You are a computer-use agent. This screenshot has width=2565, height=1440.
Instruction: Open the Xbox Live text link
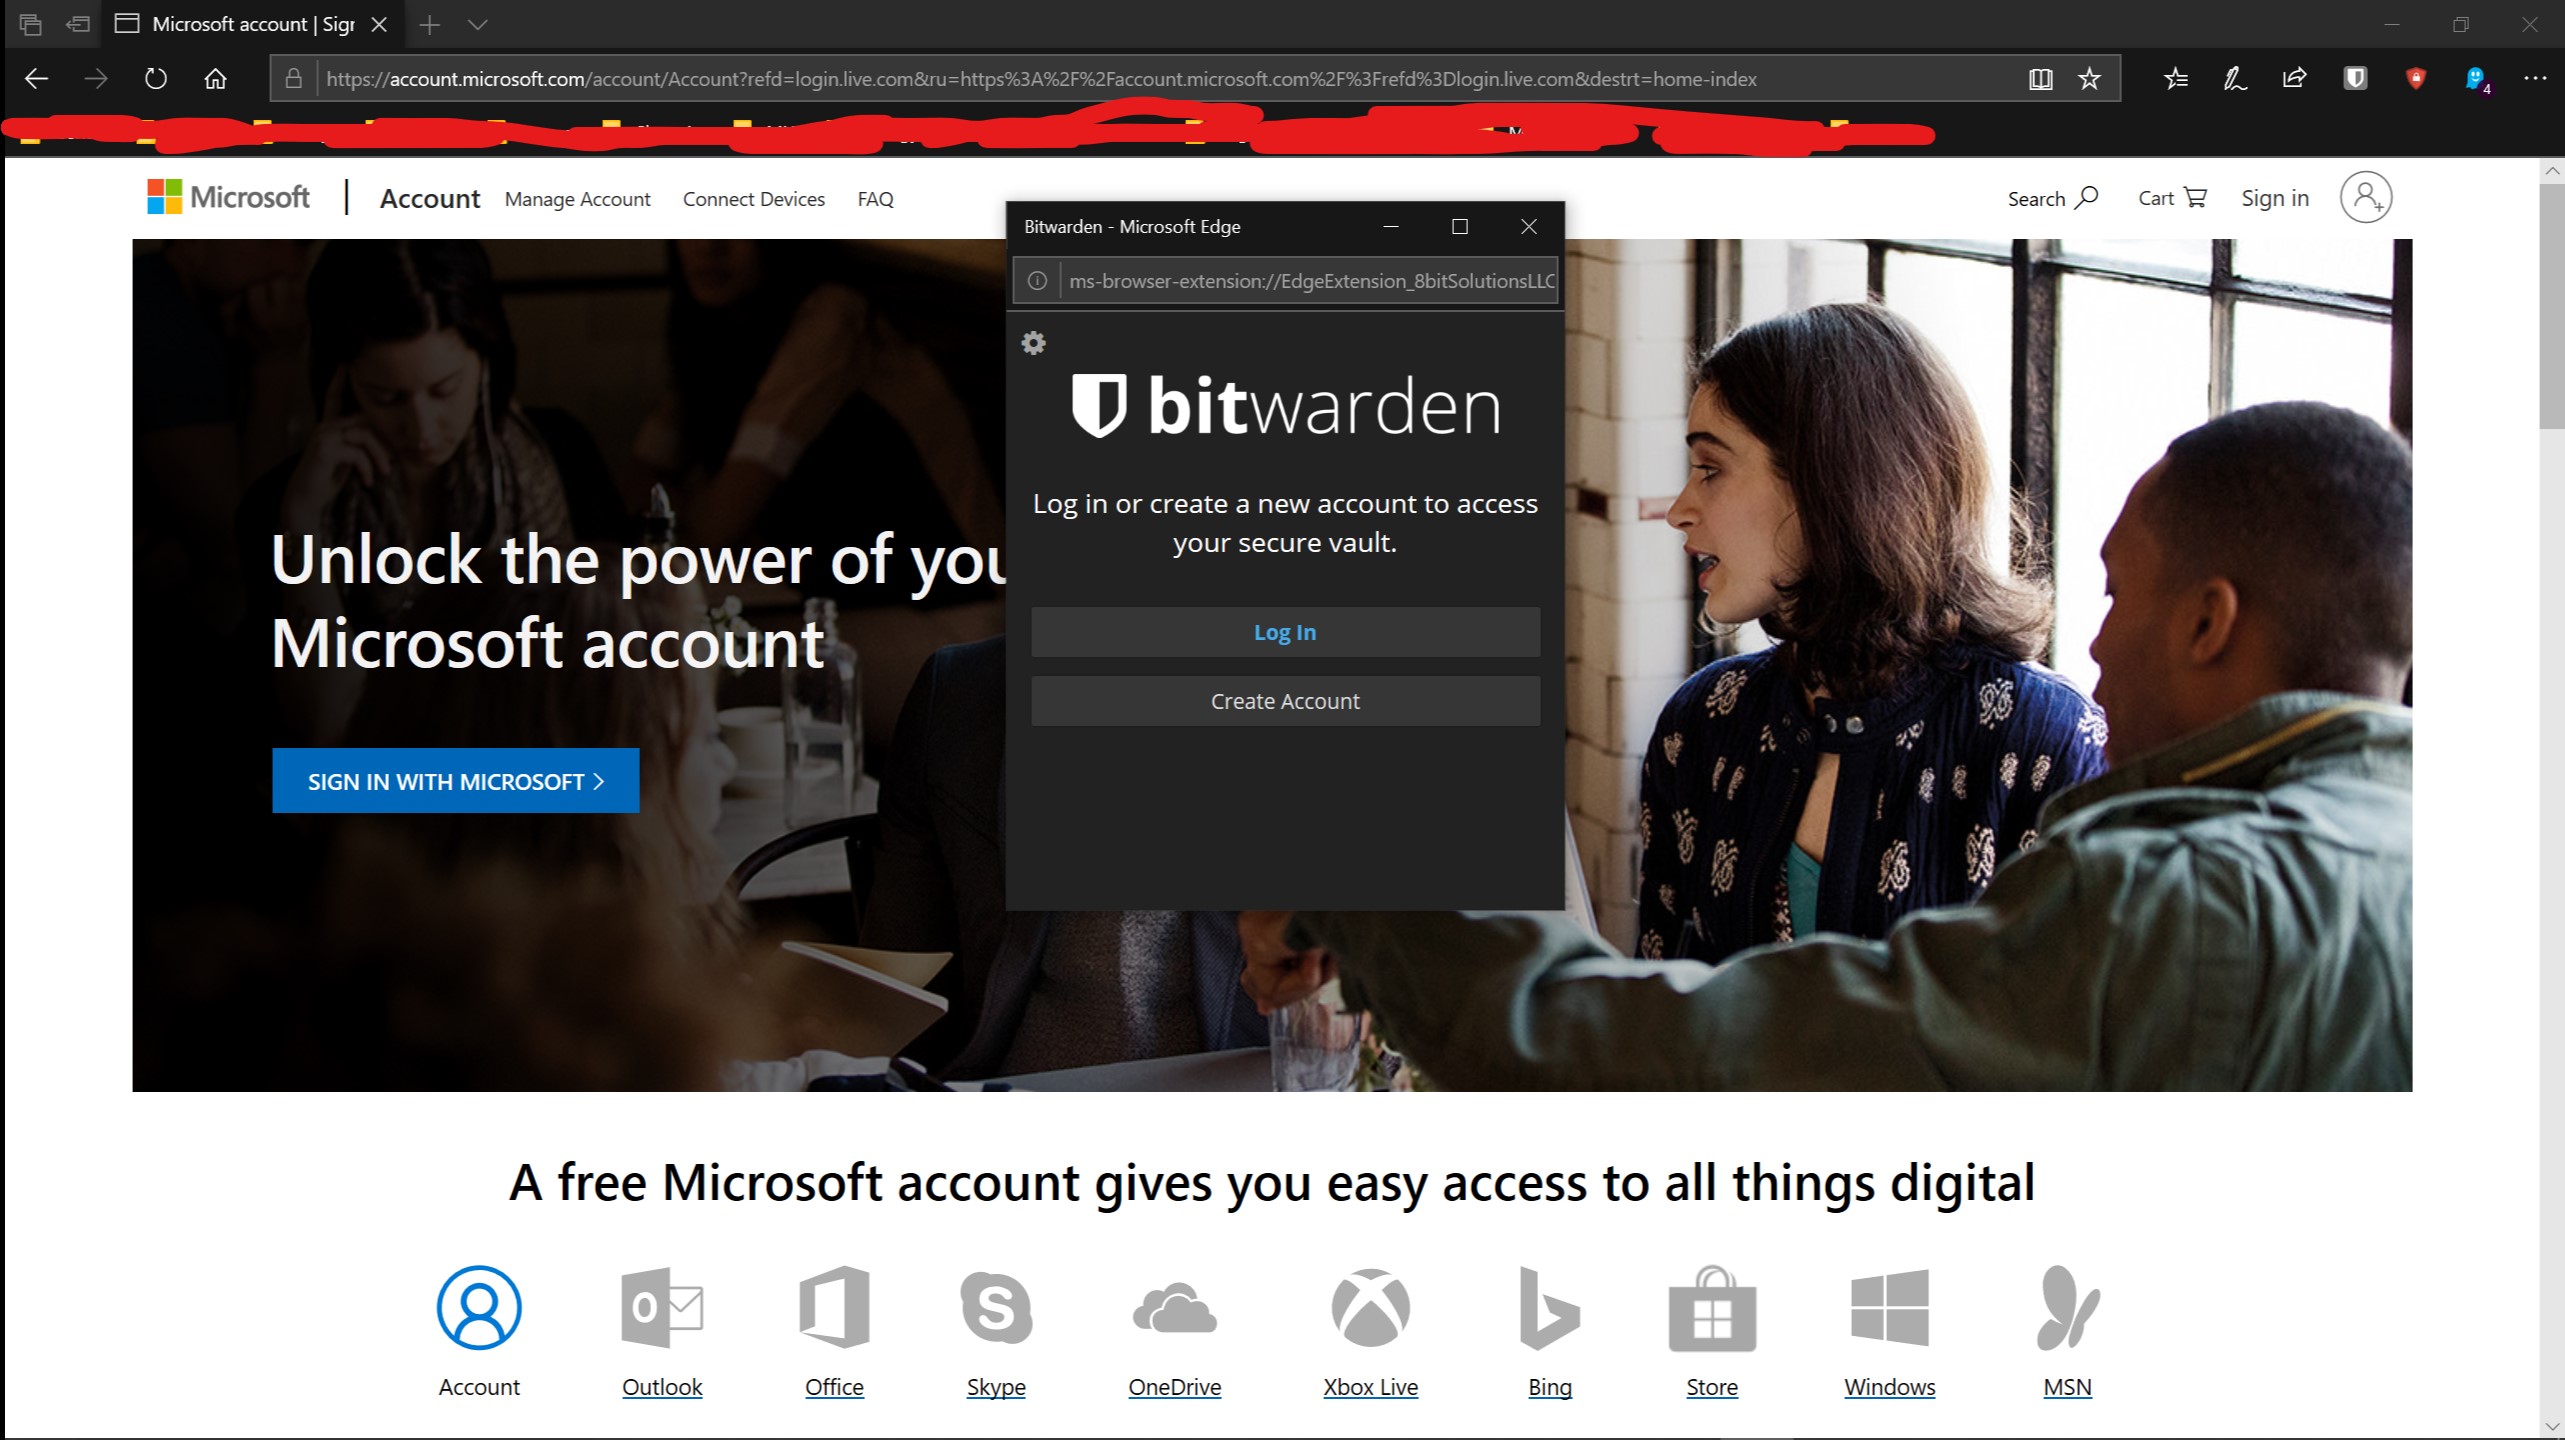point(1370,1387)
